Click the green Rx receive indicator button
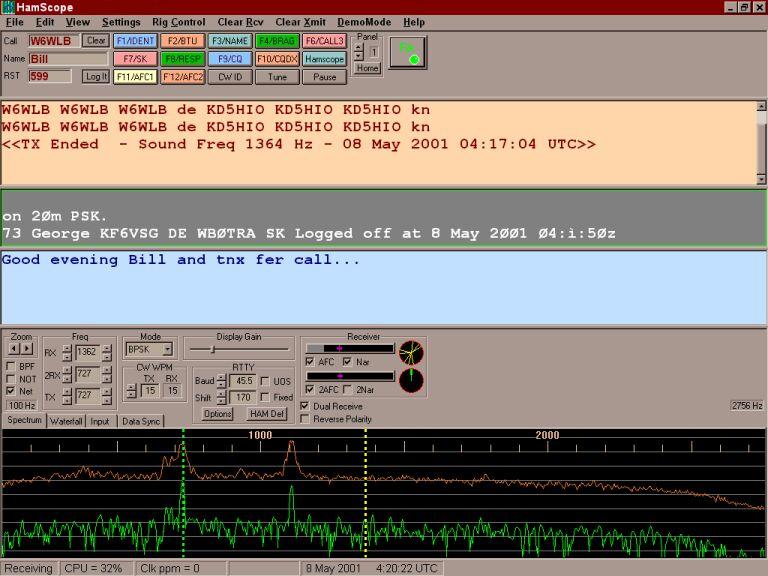This screenshot has width=768, height=576. 407,53
